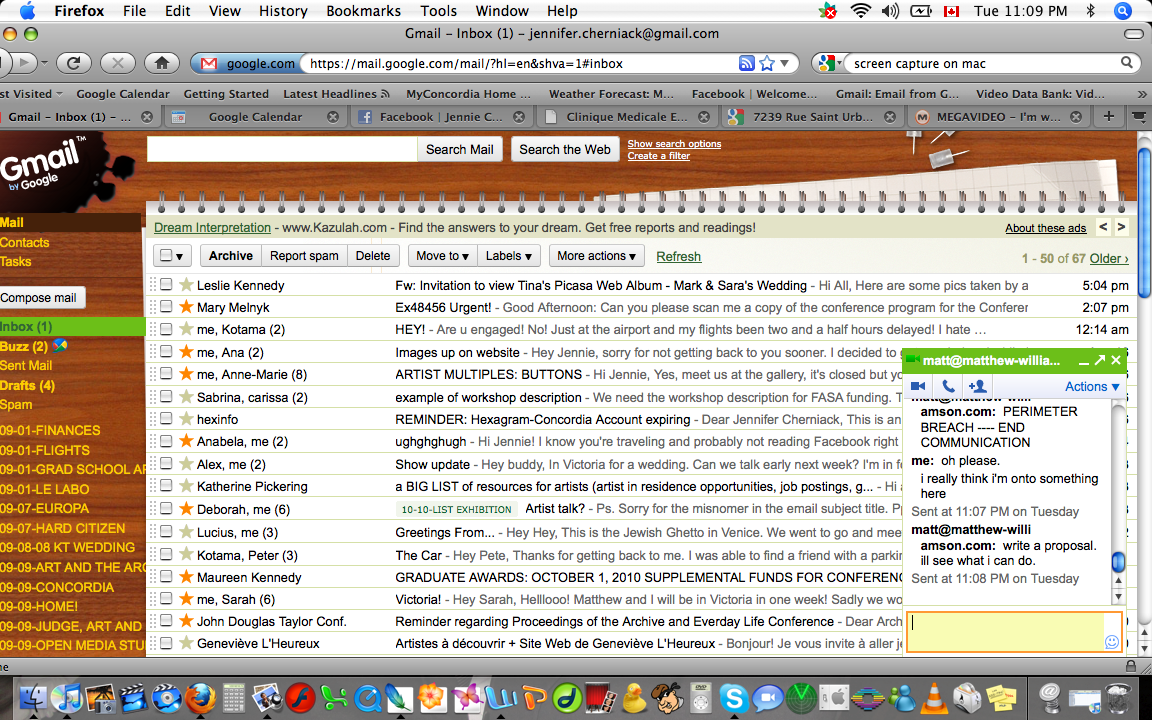Tick the checkbox for the Mary Melnyk email
This screenshot has width=1152, height=720.
pos(166,306)
